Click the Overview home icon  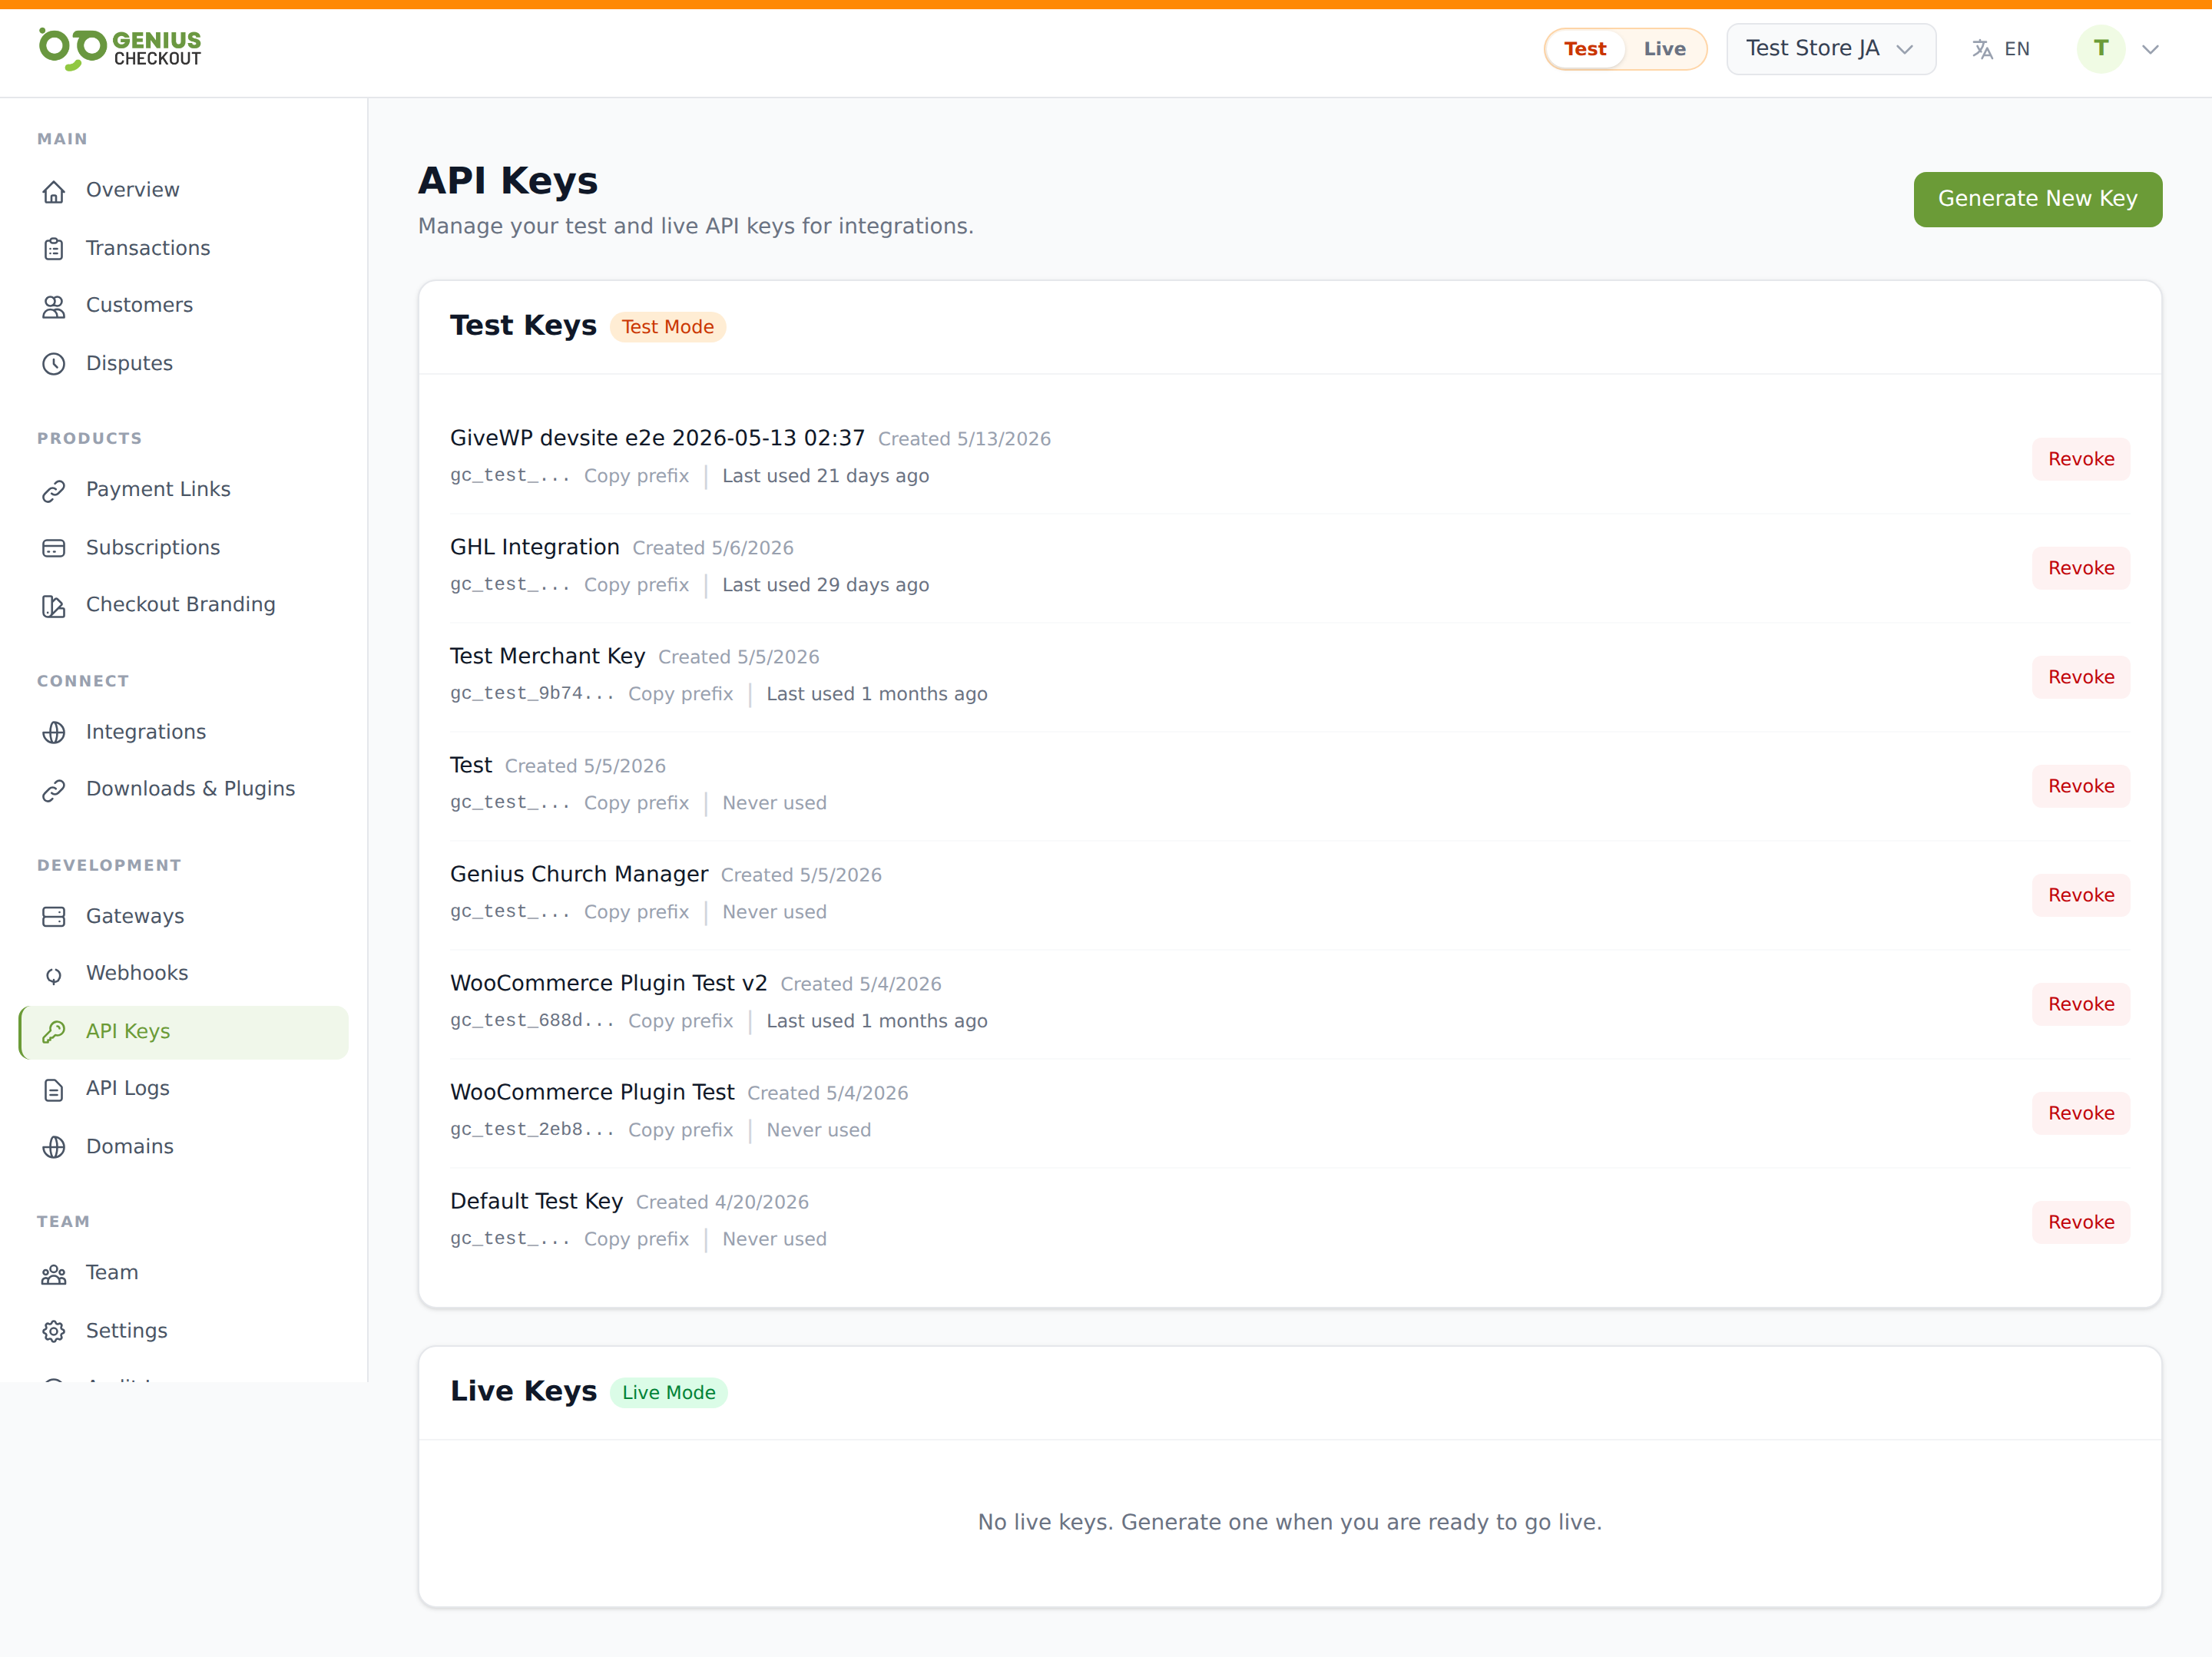[x=54, y=191]
